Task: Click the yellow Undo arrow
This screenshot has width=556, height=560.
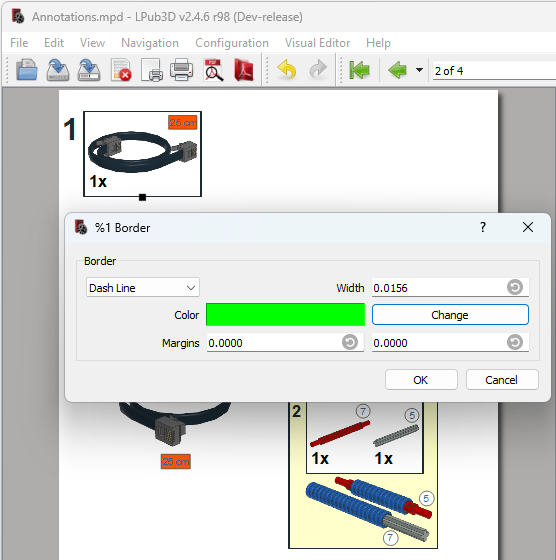Action: point(287,69)
